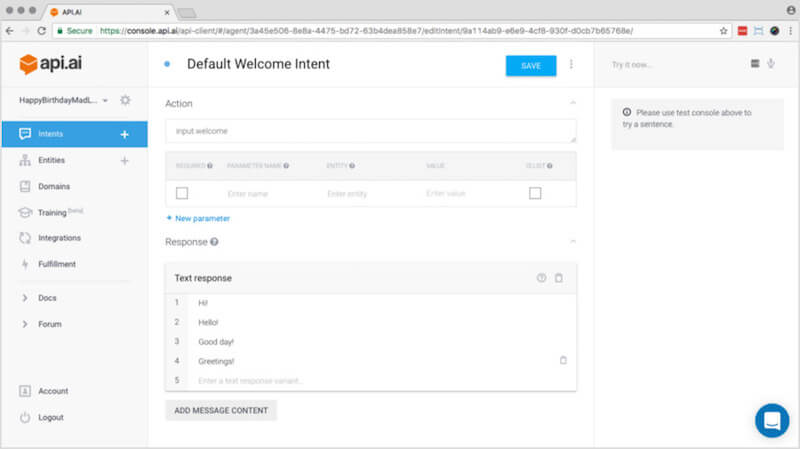Click the Fulfillment lightning bolt icon
The width and height of the screenshot is (800, 449).
pyautogui.click(x=25, y=264)
